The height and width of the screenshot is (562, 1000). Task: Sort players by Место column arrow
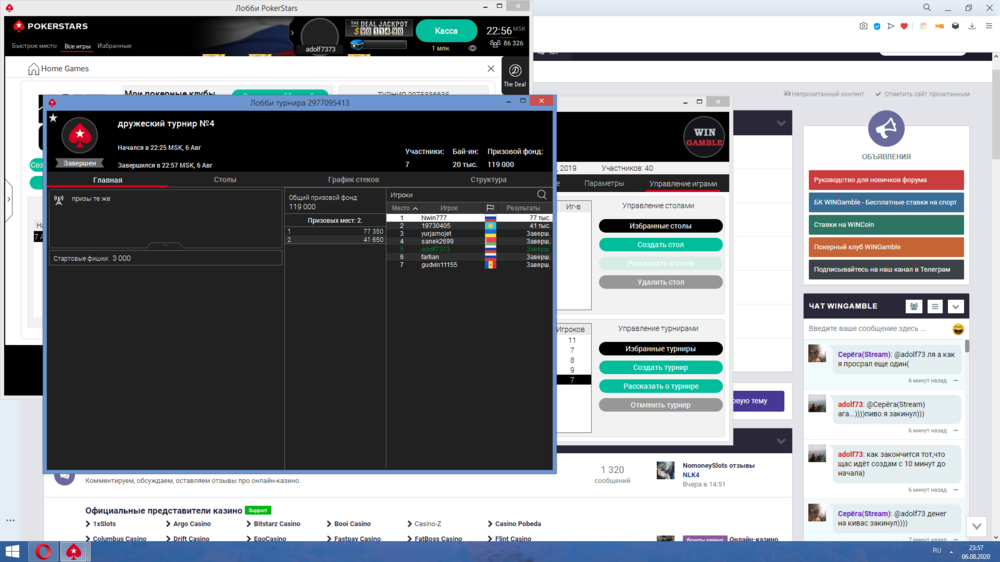pos(415,208)
